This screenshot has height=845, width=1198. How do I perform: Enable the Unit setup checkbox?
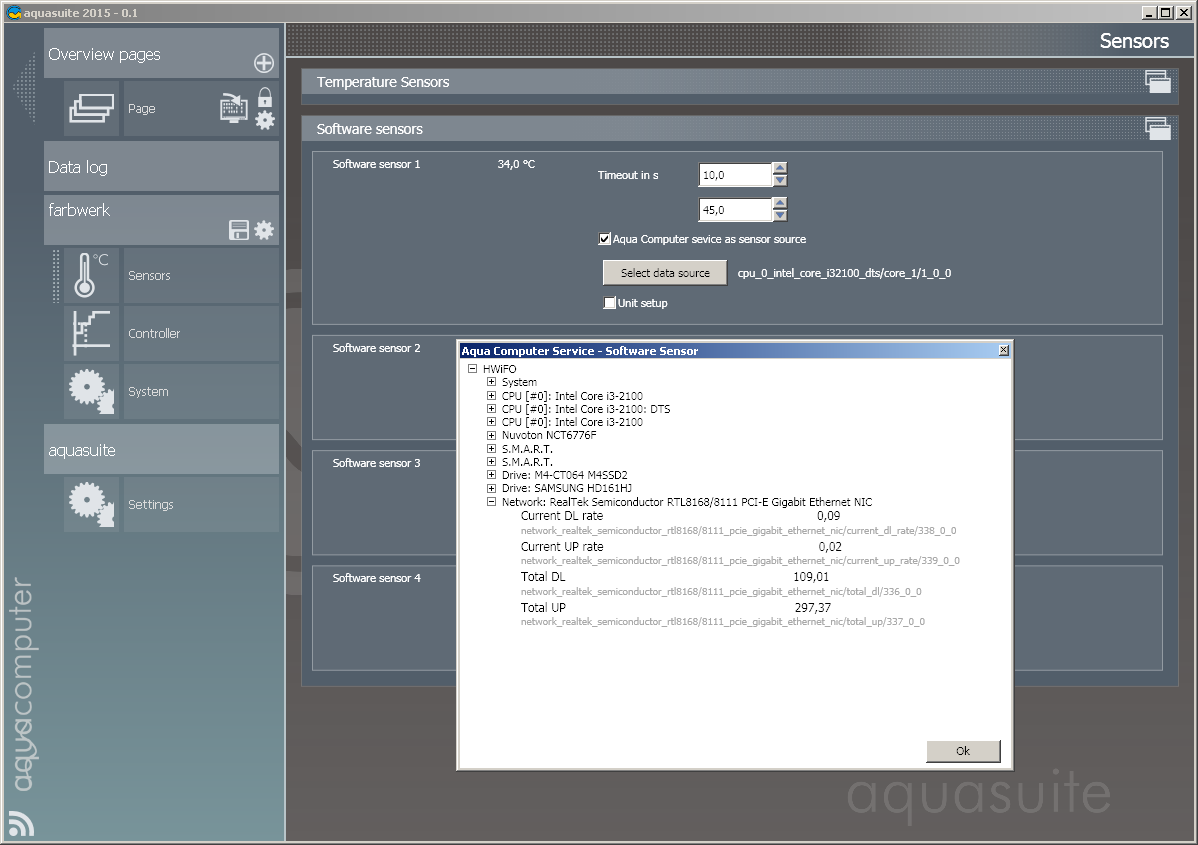click(x=610, y=303)
